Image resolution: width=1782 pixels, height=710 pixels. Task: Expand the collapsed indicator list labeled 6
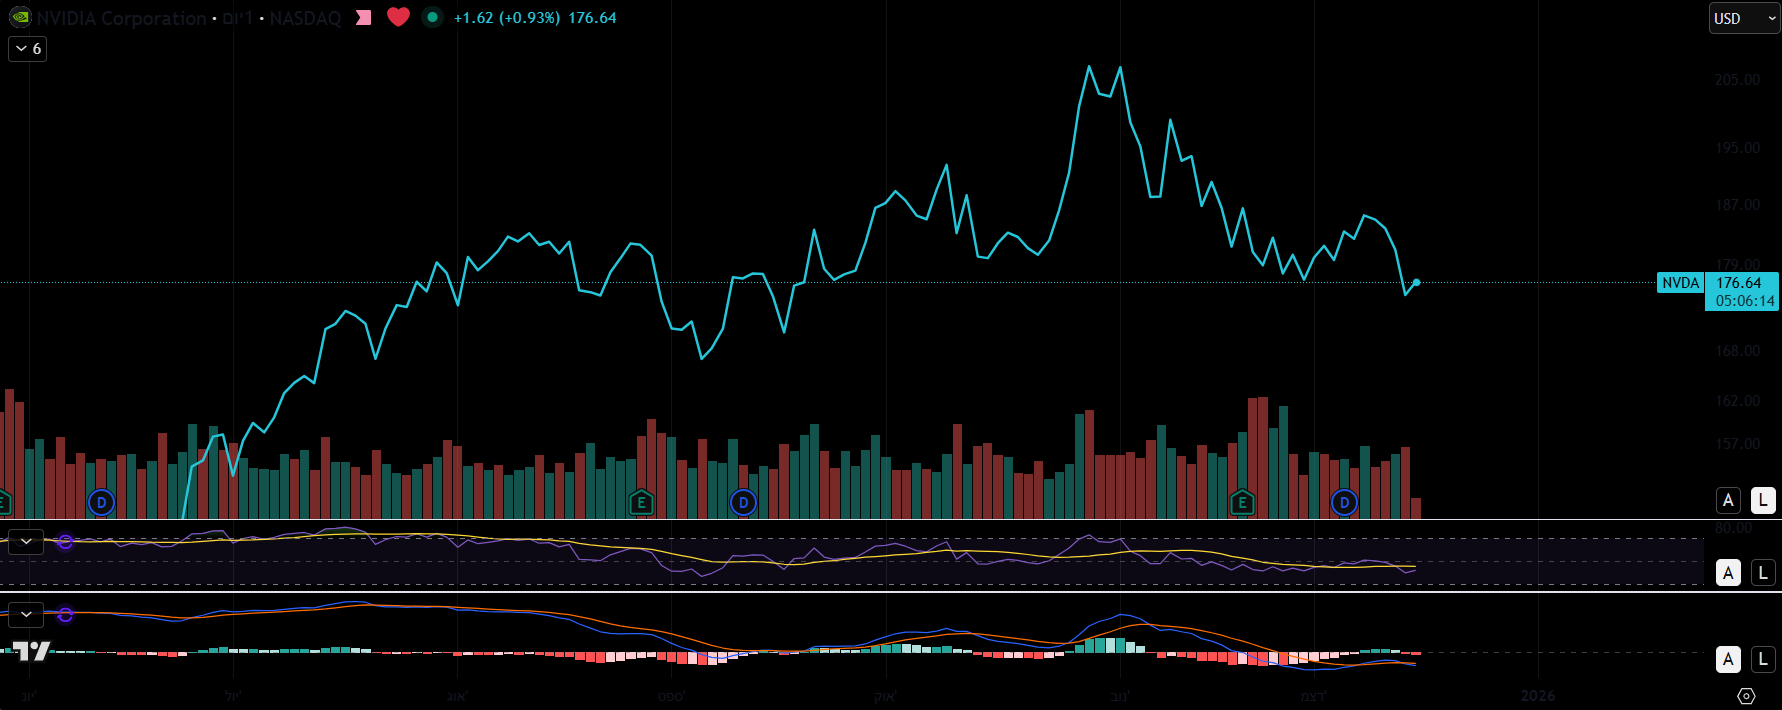[x=28, y=49]
